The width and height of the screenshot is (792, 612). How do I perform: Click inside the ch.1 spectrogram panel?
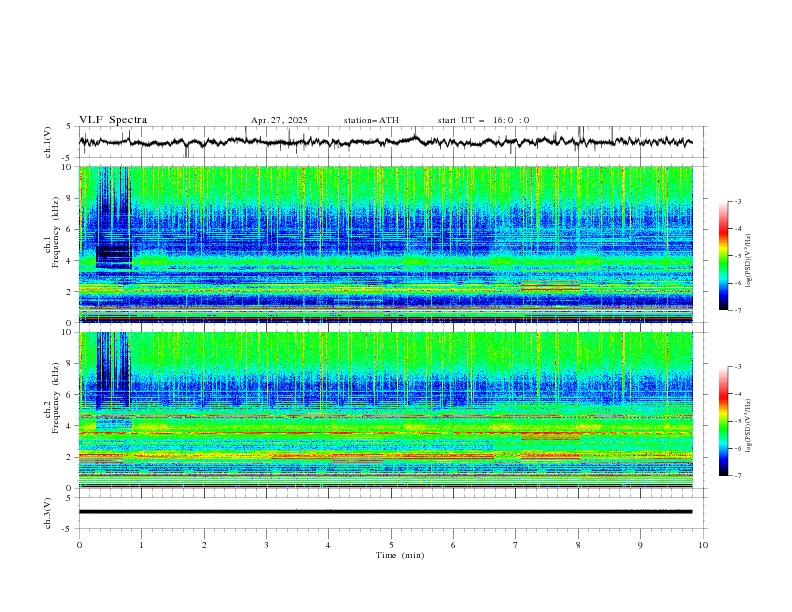[386, 244]
